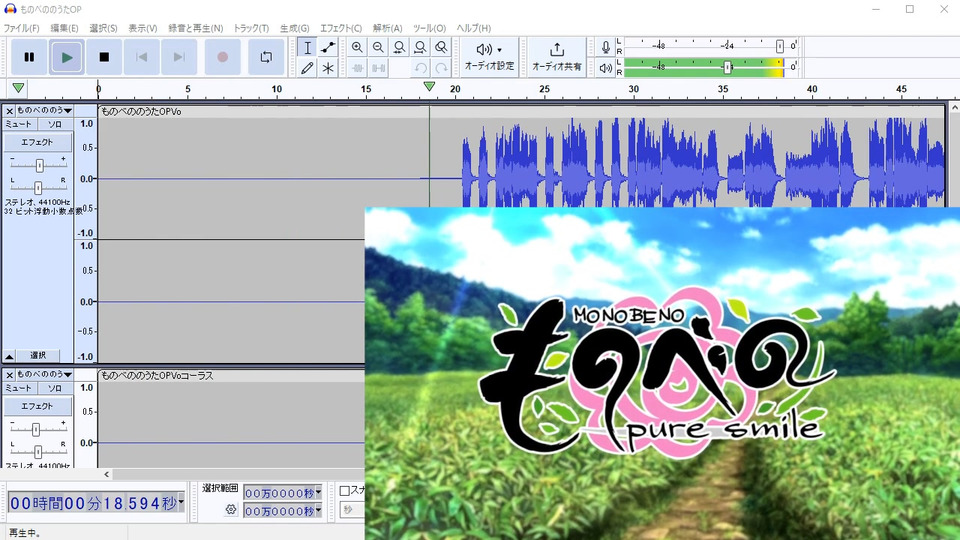This screenshot has width=960, height=540.
Task: Open the time display format dropdown
Action: click(x=181, y=502)
